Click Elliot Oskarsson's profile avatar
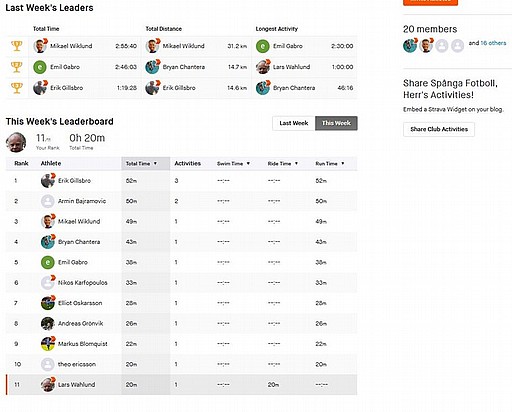The image size is (512, 412). [48, 303]
